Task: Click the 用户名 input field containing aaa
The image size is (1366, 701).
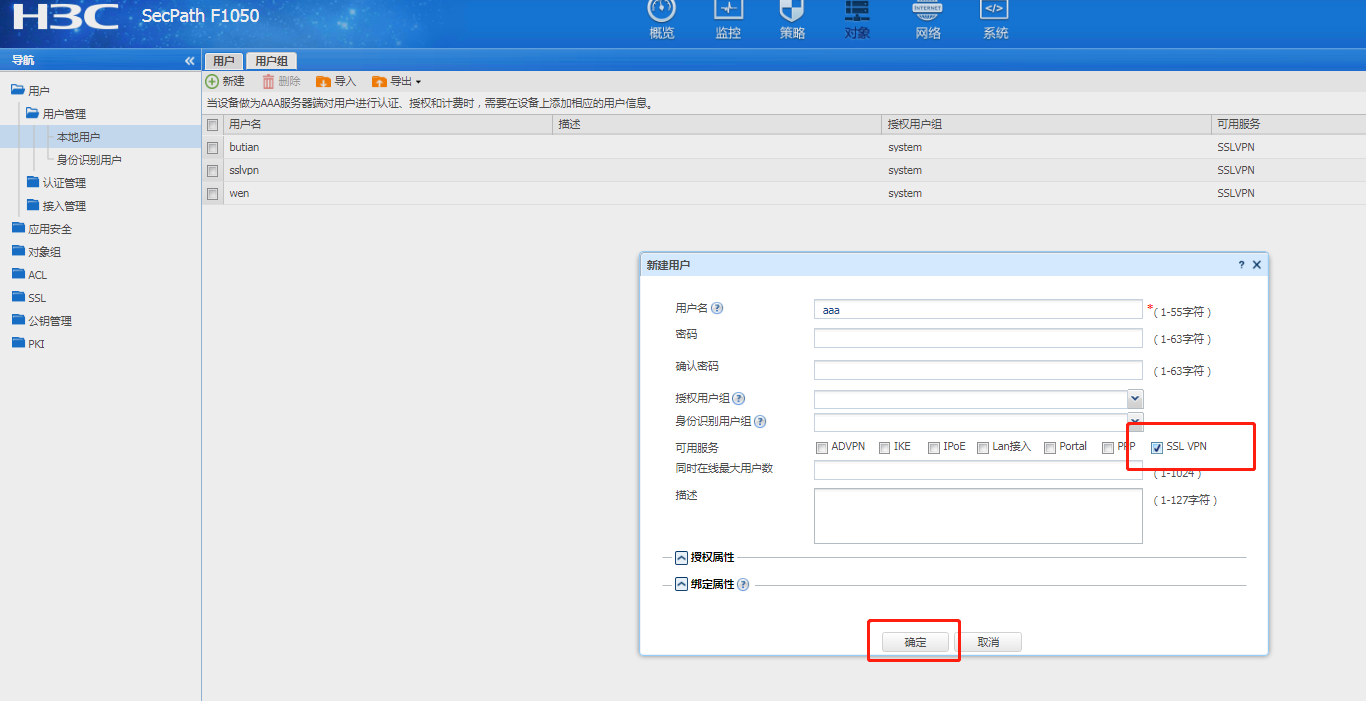Action: pyautogui.click(x=978, y=309)
